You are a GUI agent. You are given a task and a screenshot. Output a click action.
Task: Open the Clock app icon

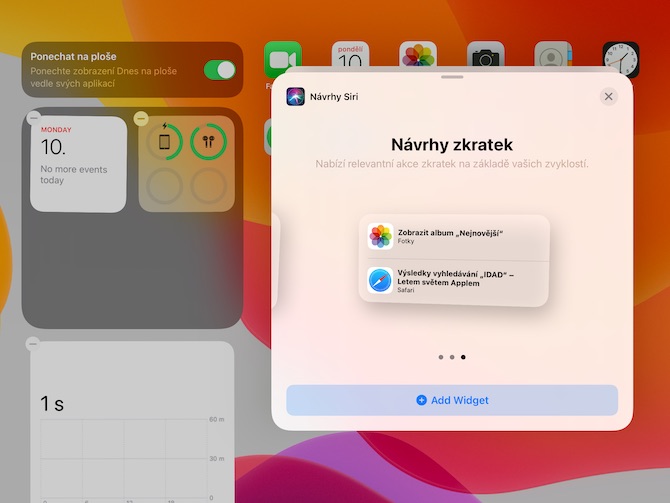coord(621,59)
